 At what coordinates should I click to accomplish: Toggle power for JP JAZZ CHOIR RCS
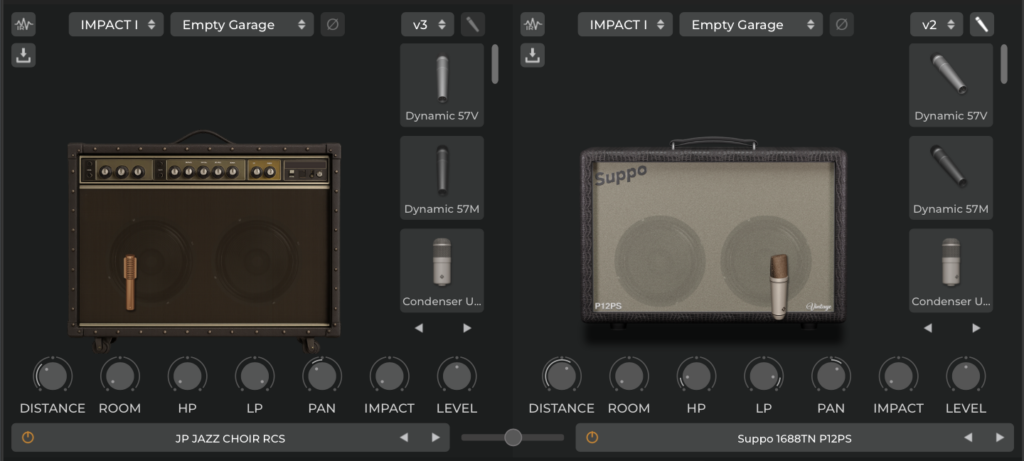[x=27, y=438]
